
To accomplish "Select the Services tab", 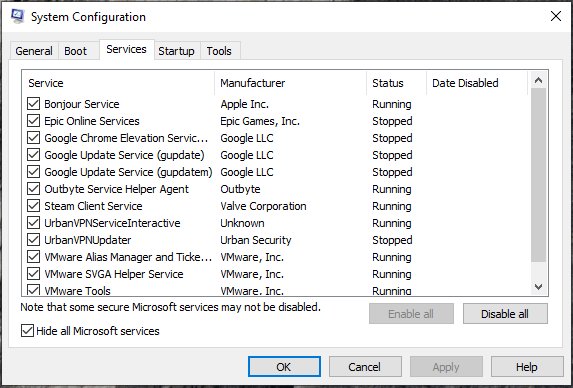I will coord(126,49).
